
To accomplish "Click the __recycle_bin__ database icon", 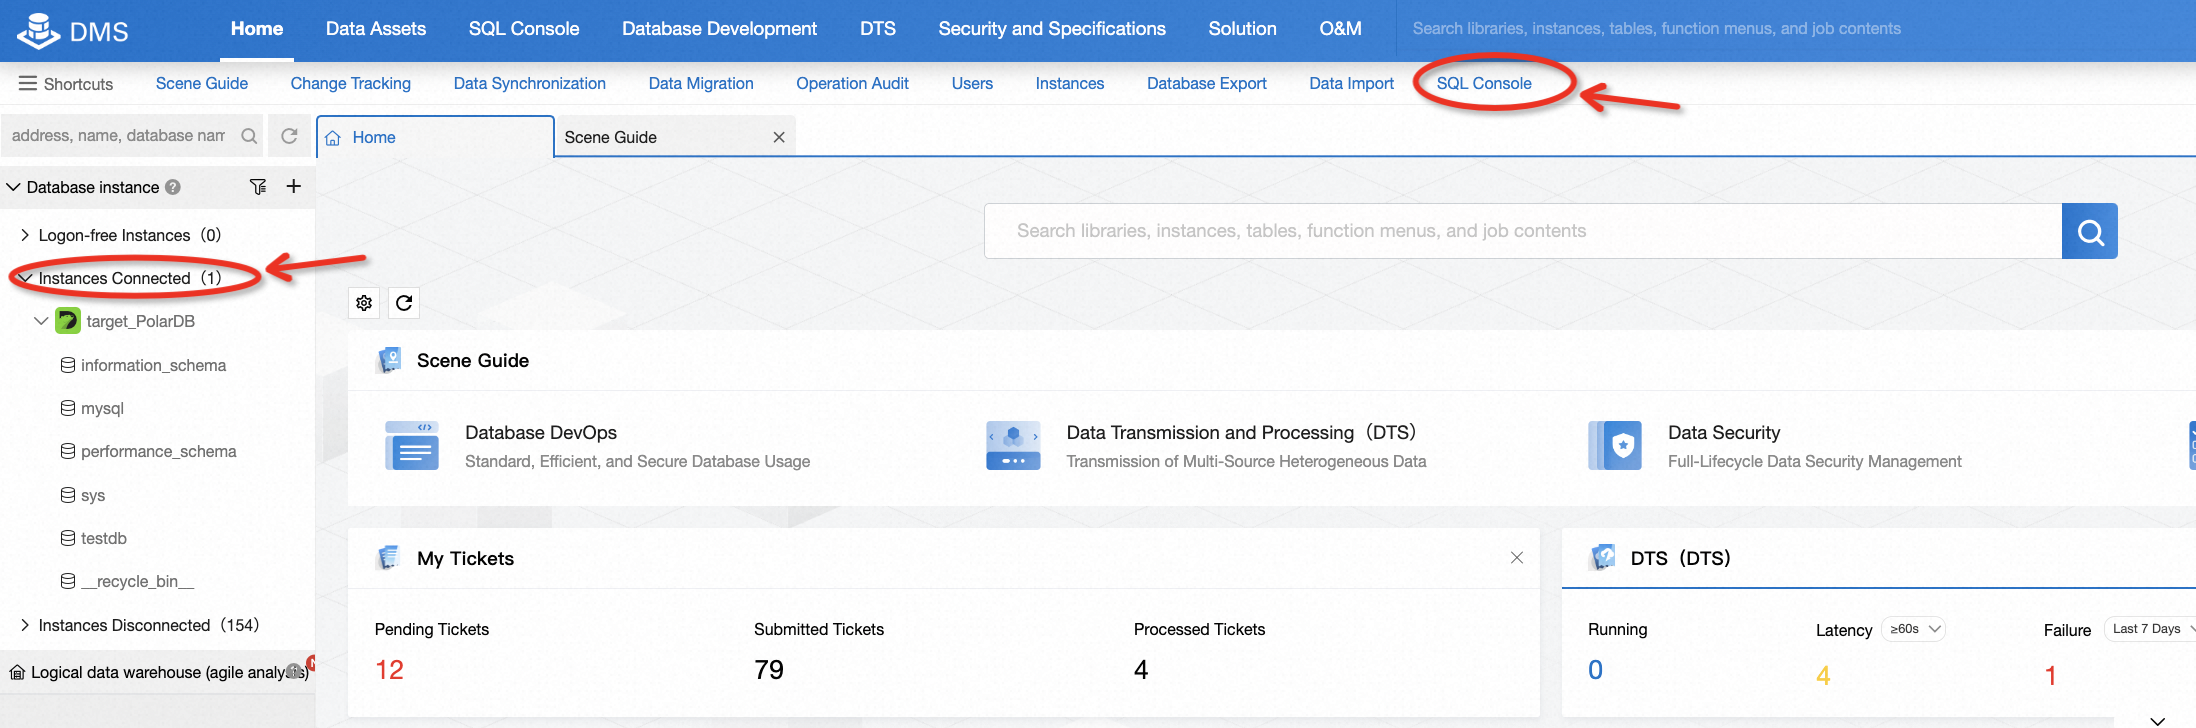I will [68, 581].
